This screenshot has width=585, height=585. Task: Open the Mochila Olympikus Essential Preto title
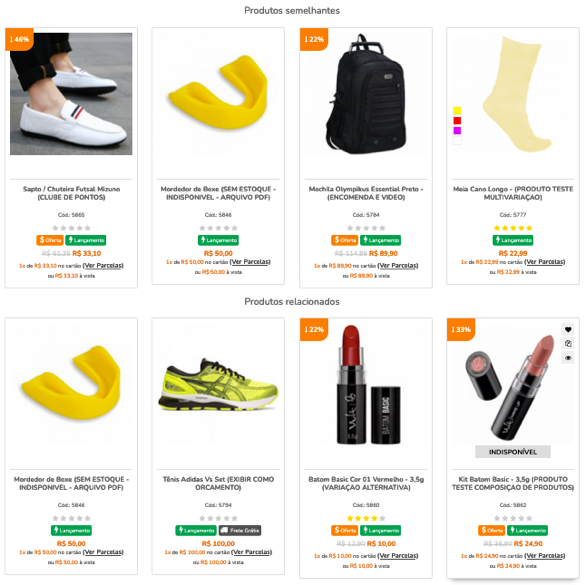click(366, 193)
